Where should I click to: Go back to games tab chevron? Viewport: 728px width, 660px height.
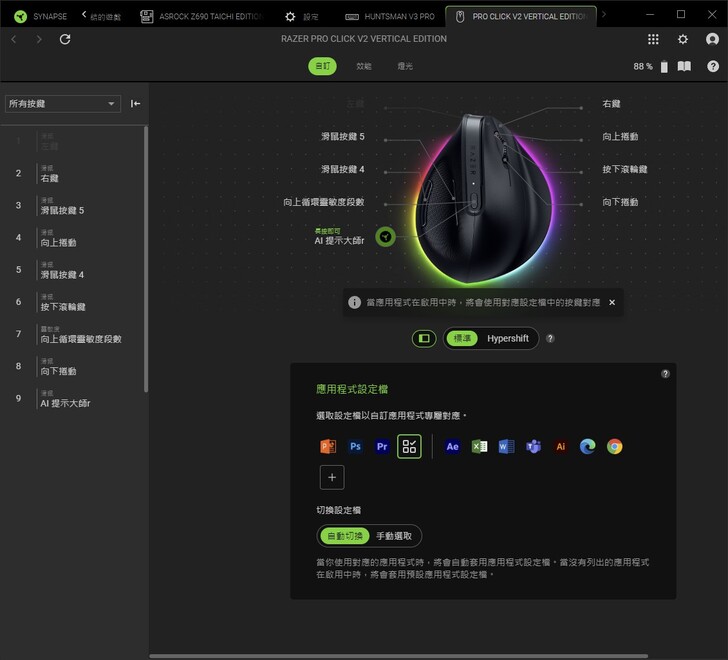(84, 15)
